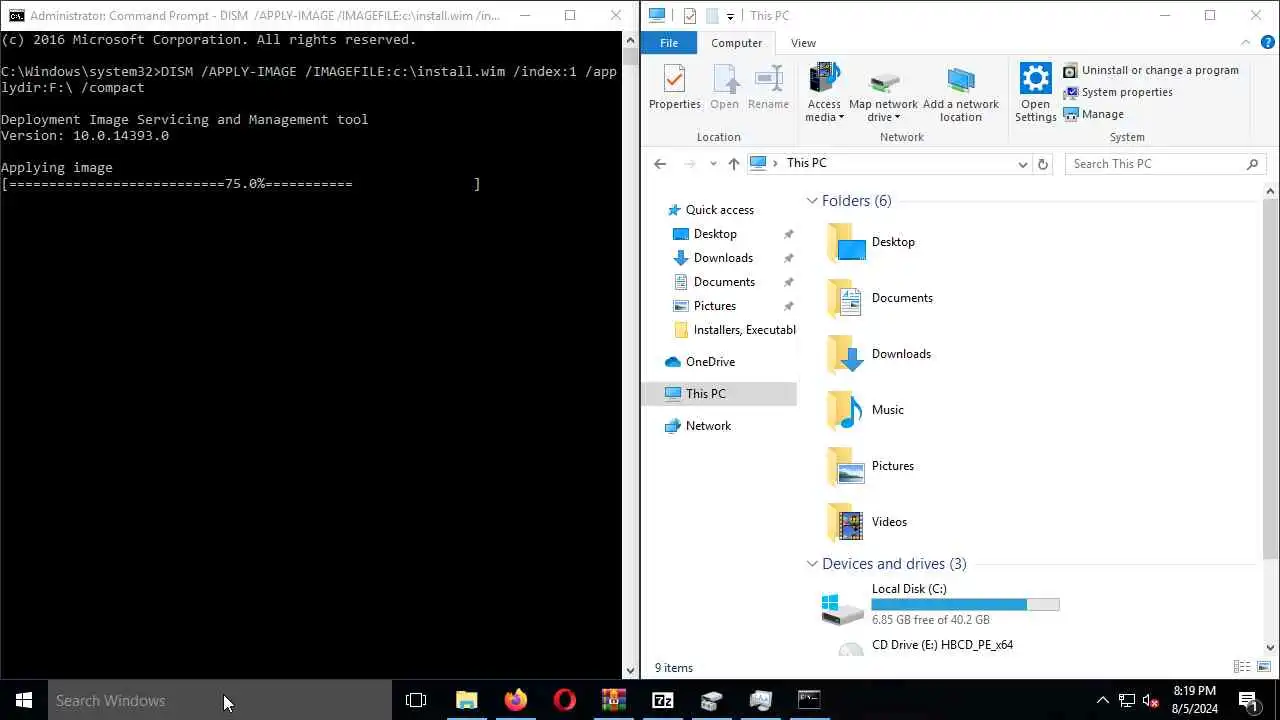Switch to Command Prompt taskbar icon
1280x720 pixels.
pos(809,700)
